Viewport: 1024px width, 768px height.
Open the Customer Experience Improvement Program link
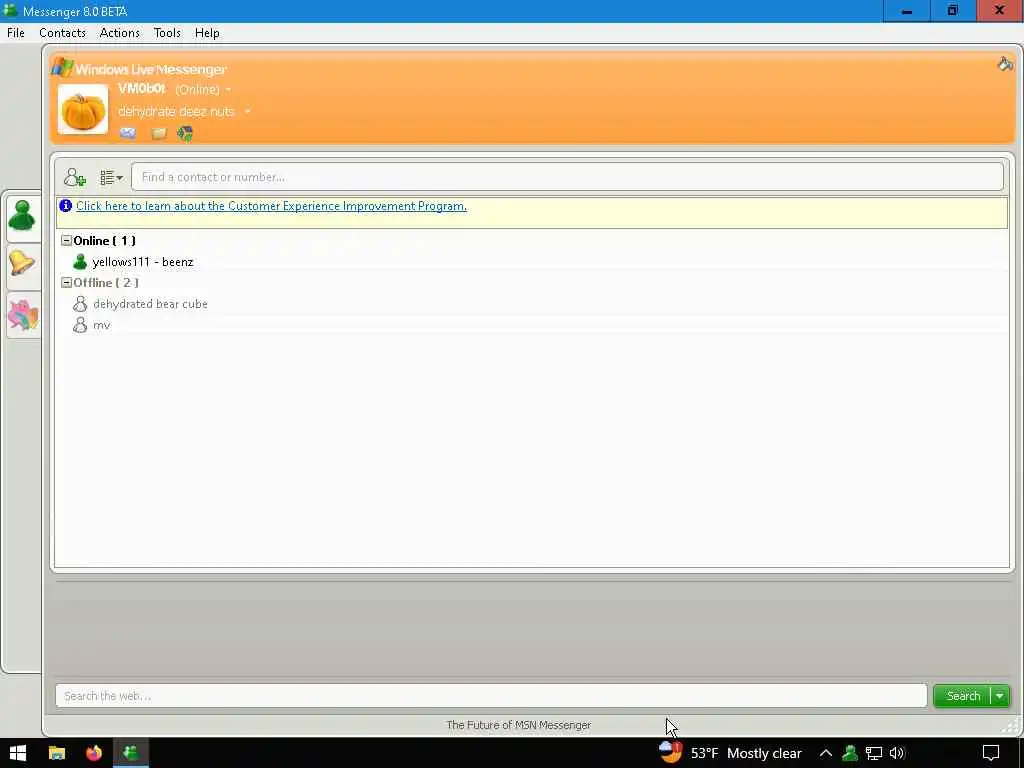[271, 206]
